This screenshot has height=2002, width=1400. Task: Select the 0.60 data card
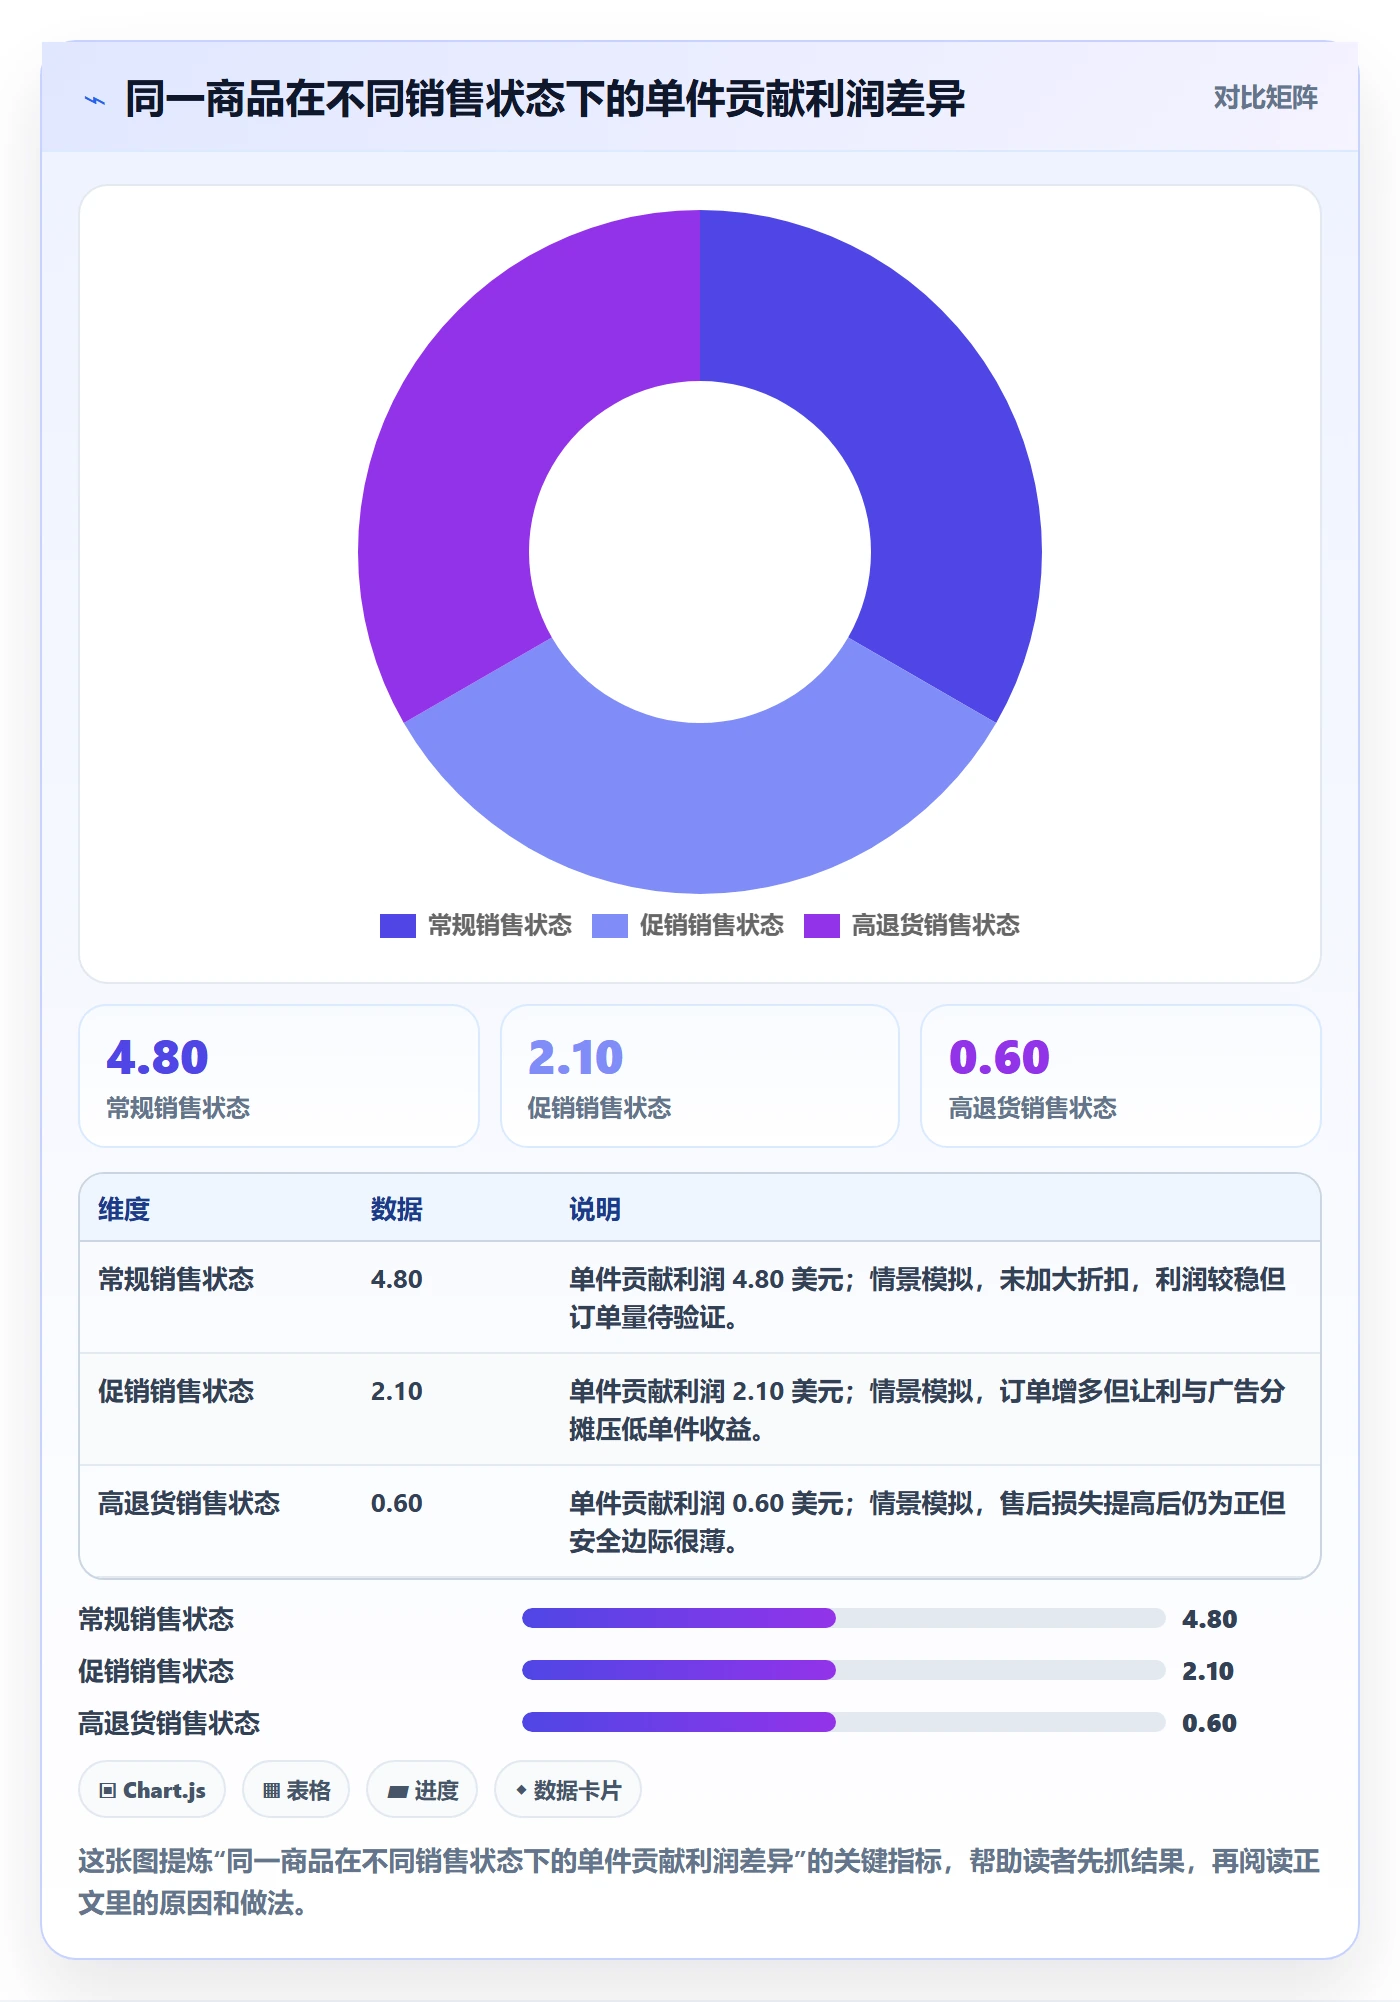coord(1121,1076)
